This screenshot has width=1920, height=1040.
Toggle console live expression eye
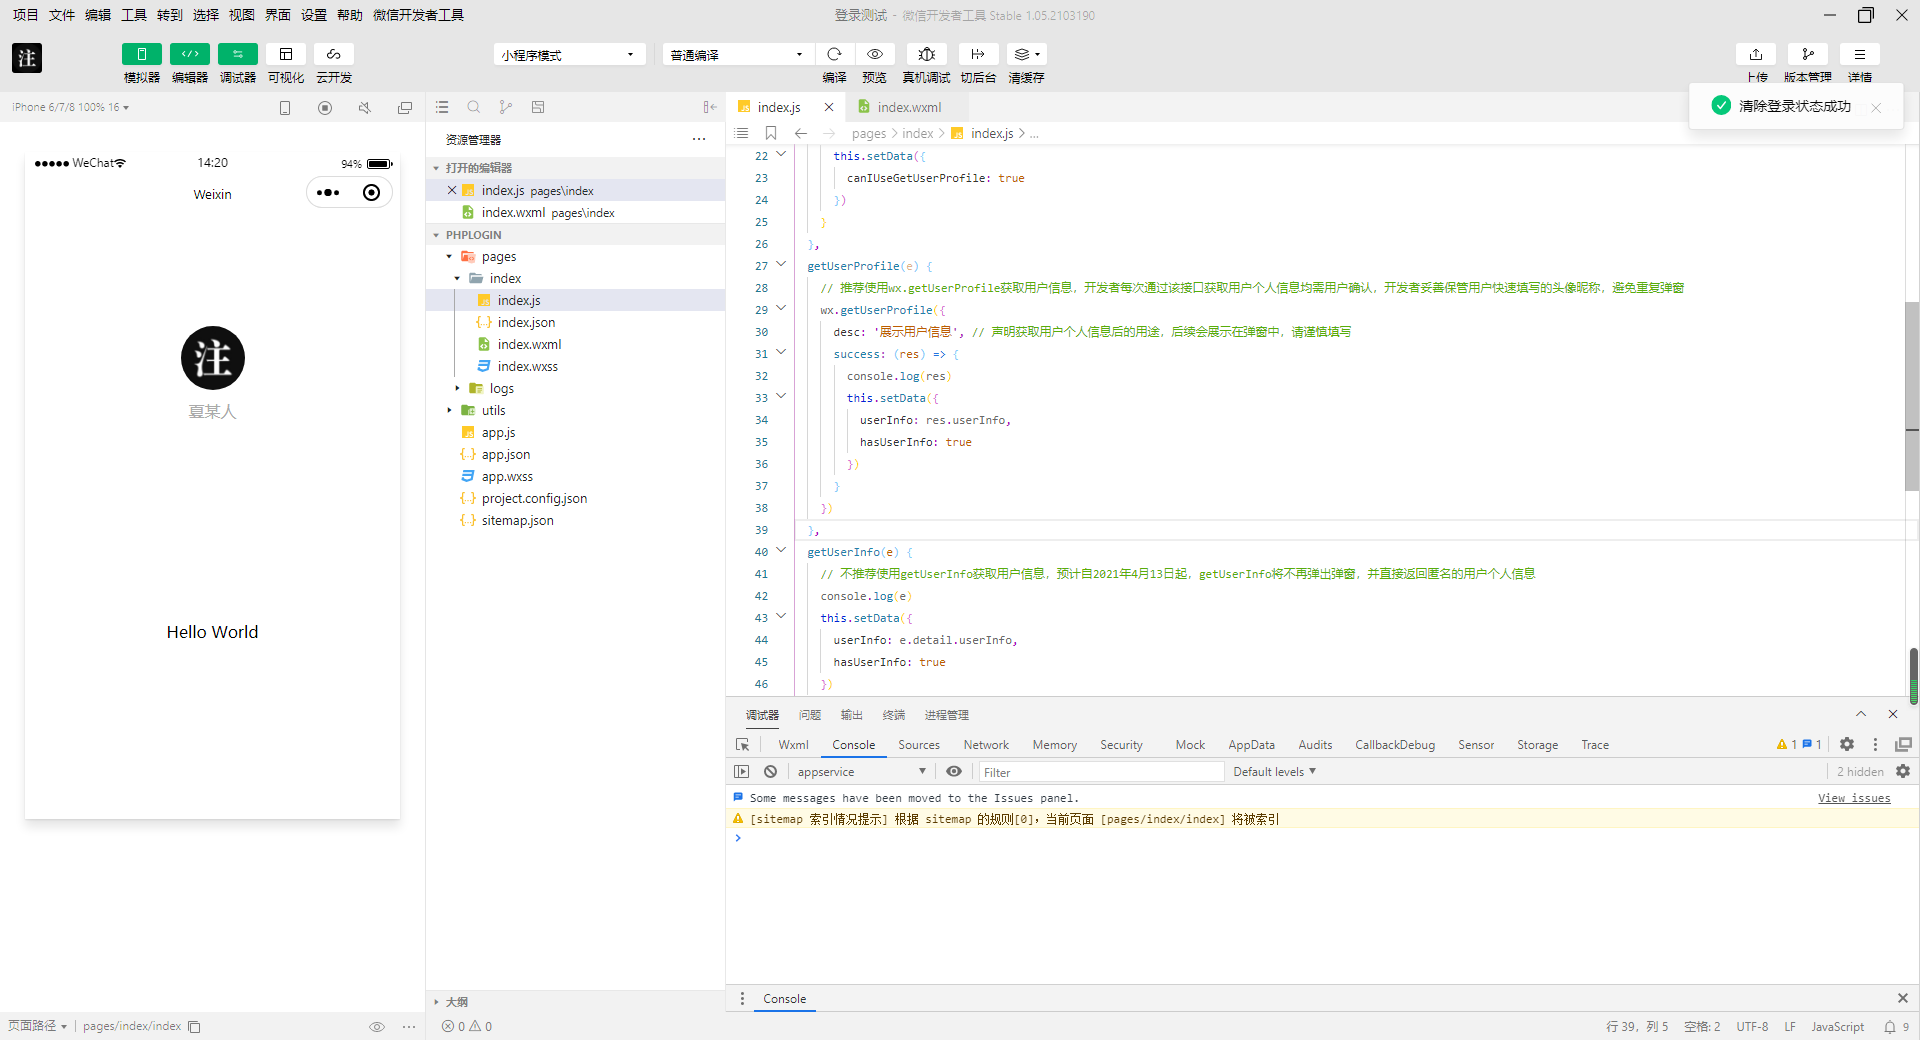point(954,772)
